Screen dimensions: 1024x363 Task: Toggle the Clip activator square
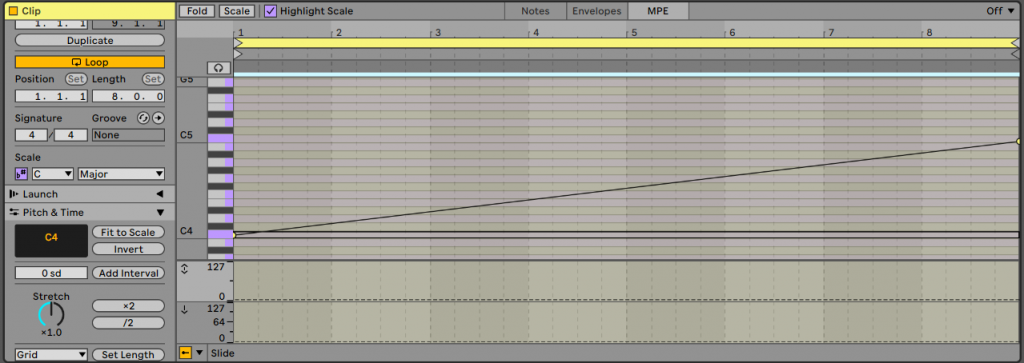pyautogui.click(x=14, y=11)
